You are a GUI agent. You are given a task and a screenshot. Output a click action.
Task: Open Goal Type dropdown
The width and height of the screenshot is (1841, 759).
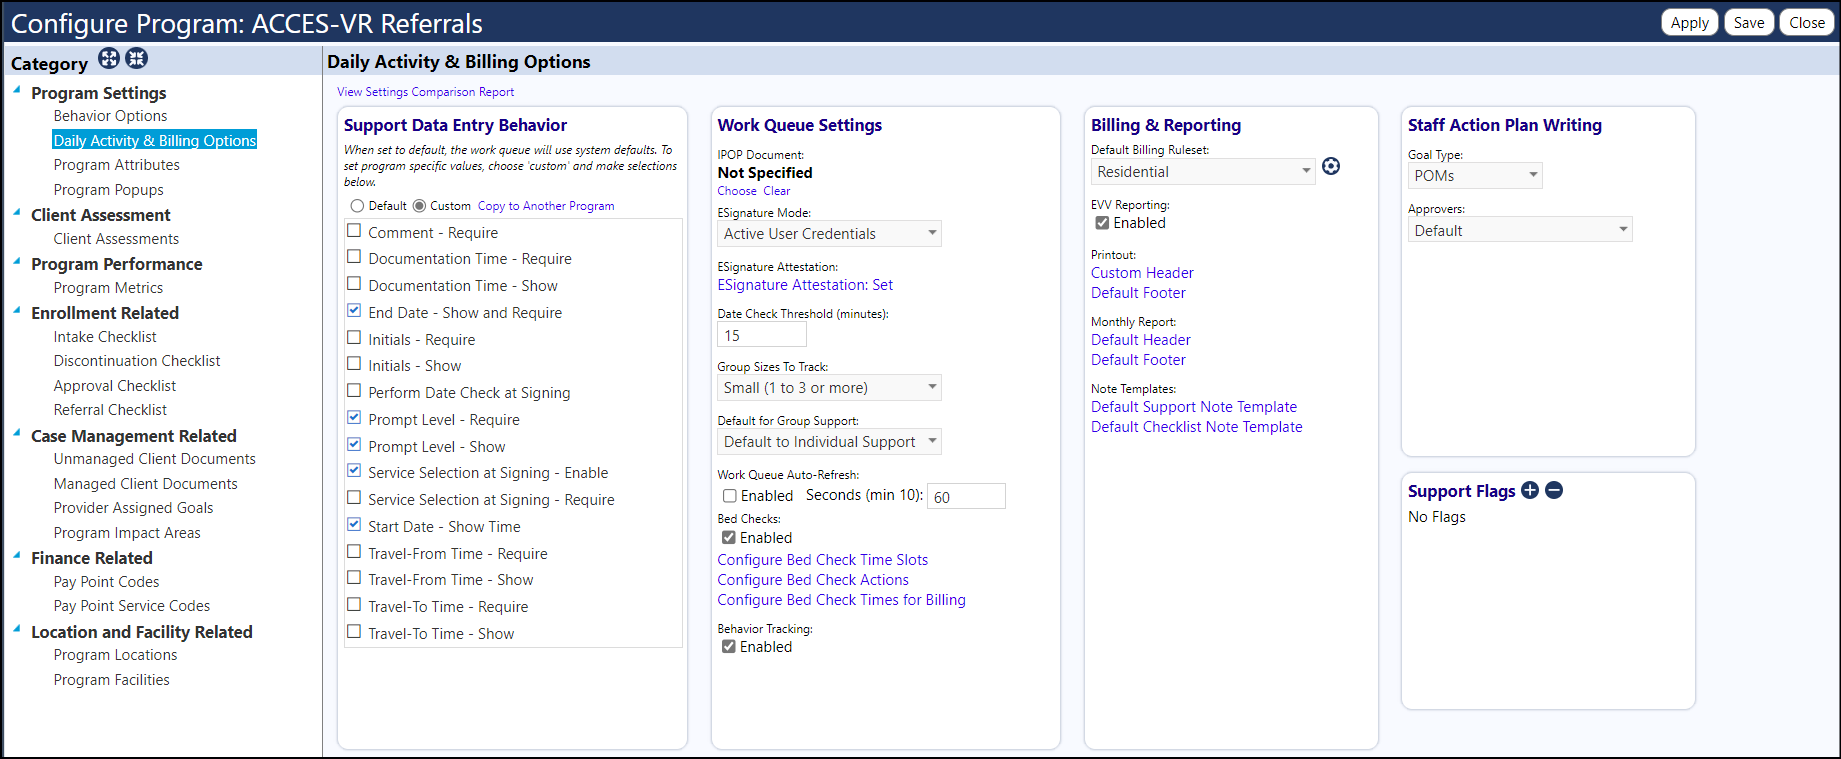1475,176
